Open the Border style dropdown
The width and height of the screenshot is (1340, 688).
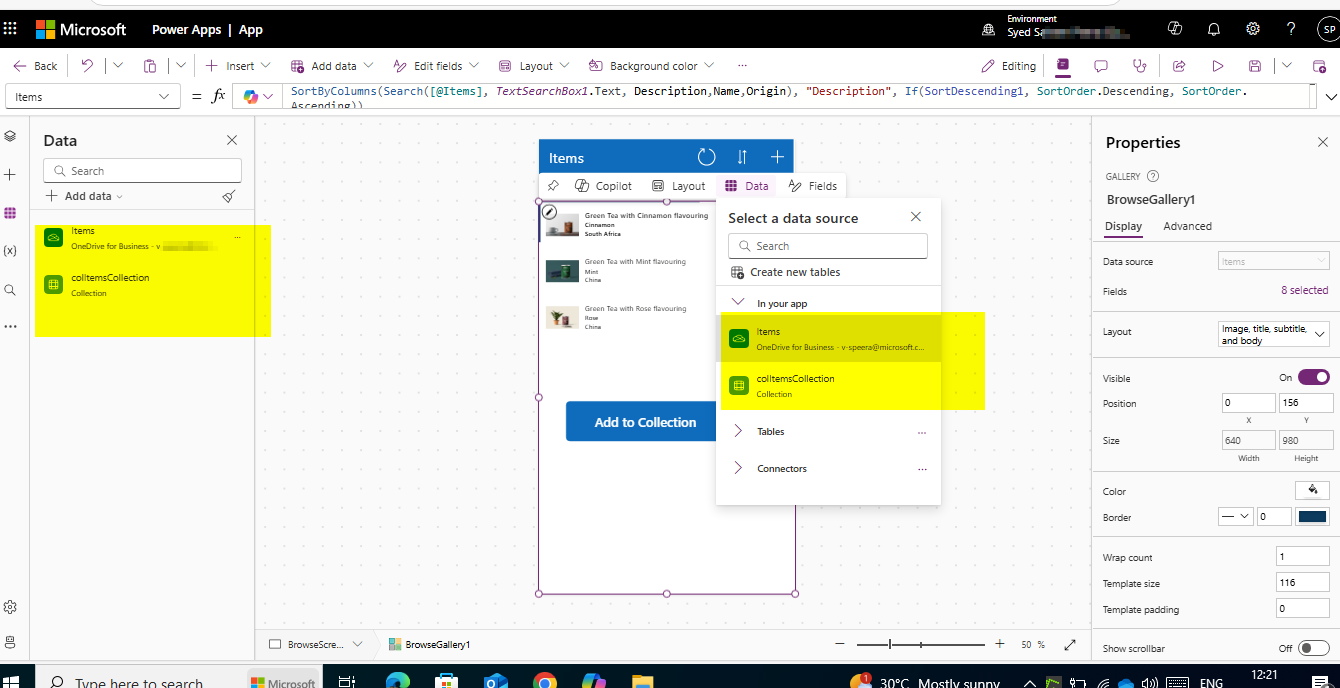tap(1235, 517)
